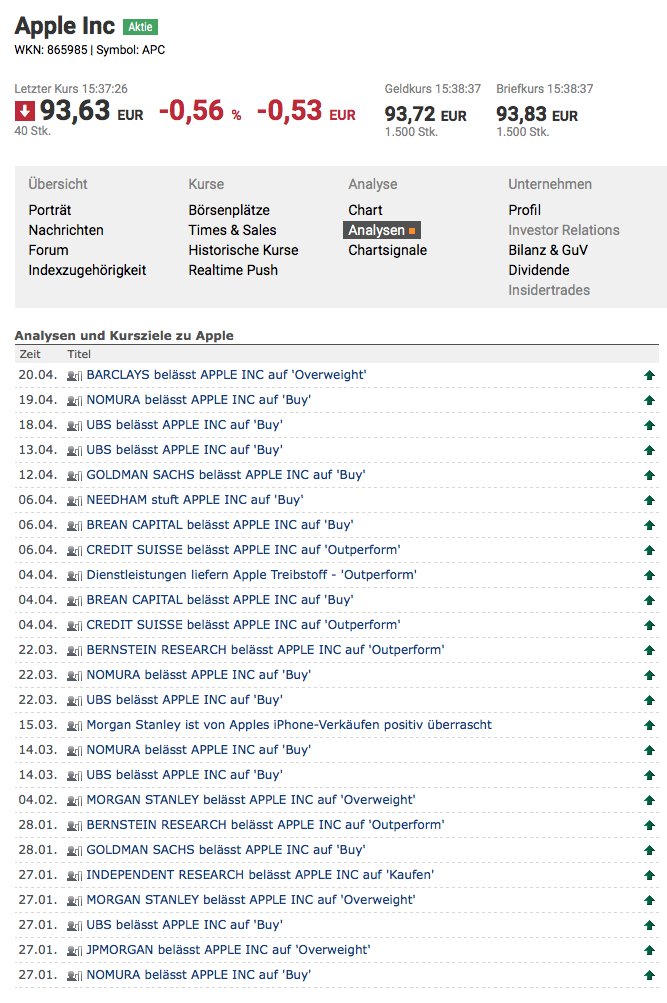
Task: Open Profil under Unternehmen
Action: pyautogui.click(x=524, y=210)
